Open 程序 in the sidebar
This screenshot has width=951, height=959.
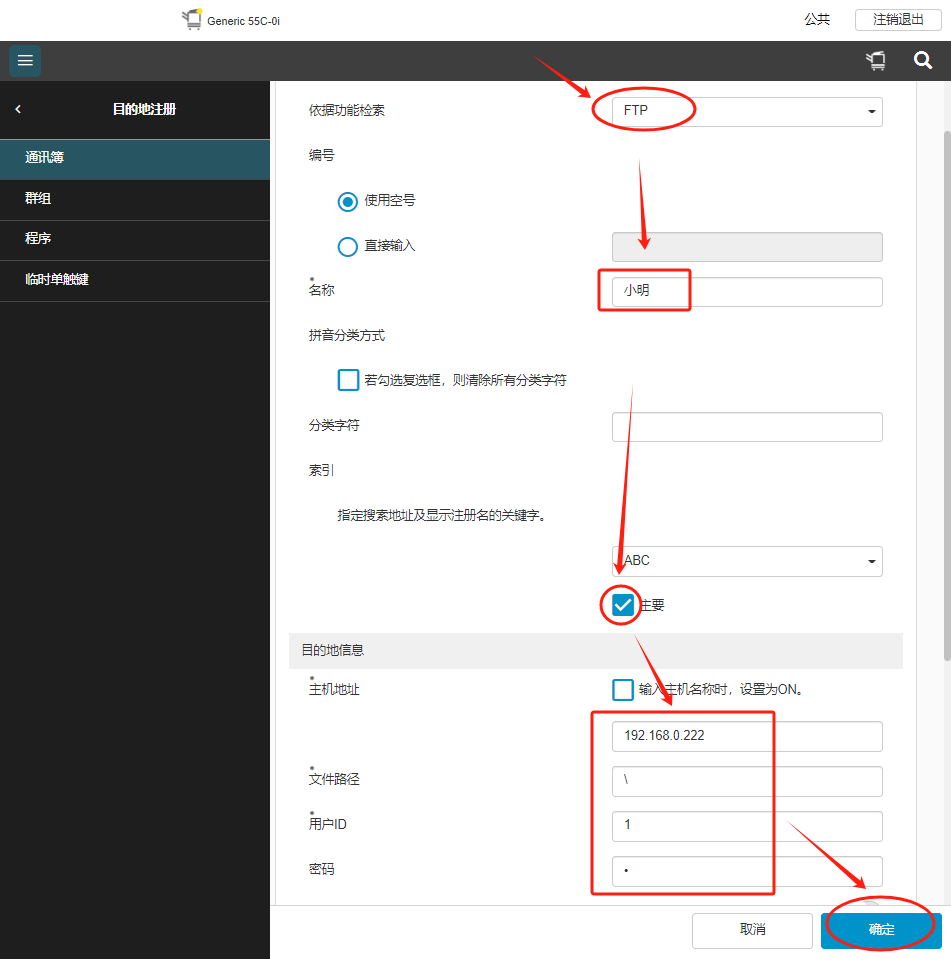tap(135, 240)
